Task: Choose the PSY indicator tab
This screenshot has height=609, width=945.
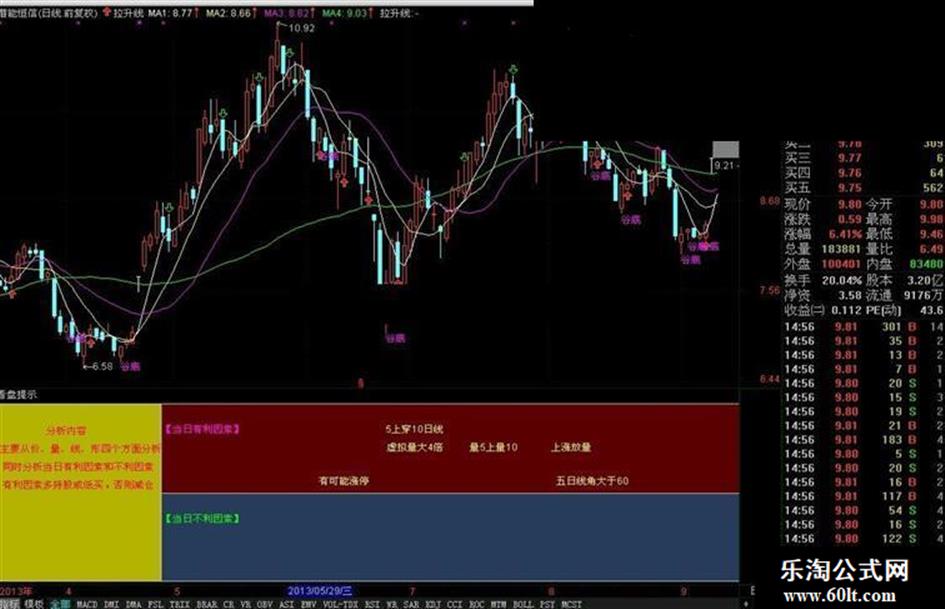Action: (547, 604)
